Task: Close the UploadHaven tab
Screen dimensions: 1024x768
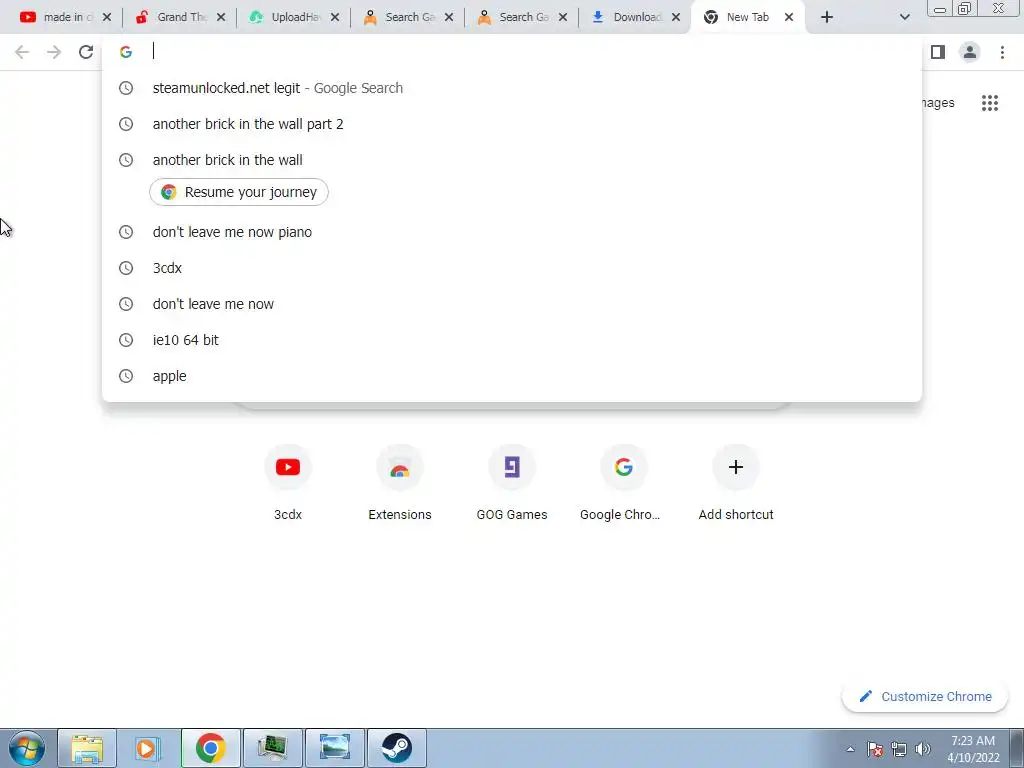Action: [x=335, y=17]
